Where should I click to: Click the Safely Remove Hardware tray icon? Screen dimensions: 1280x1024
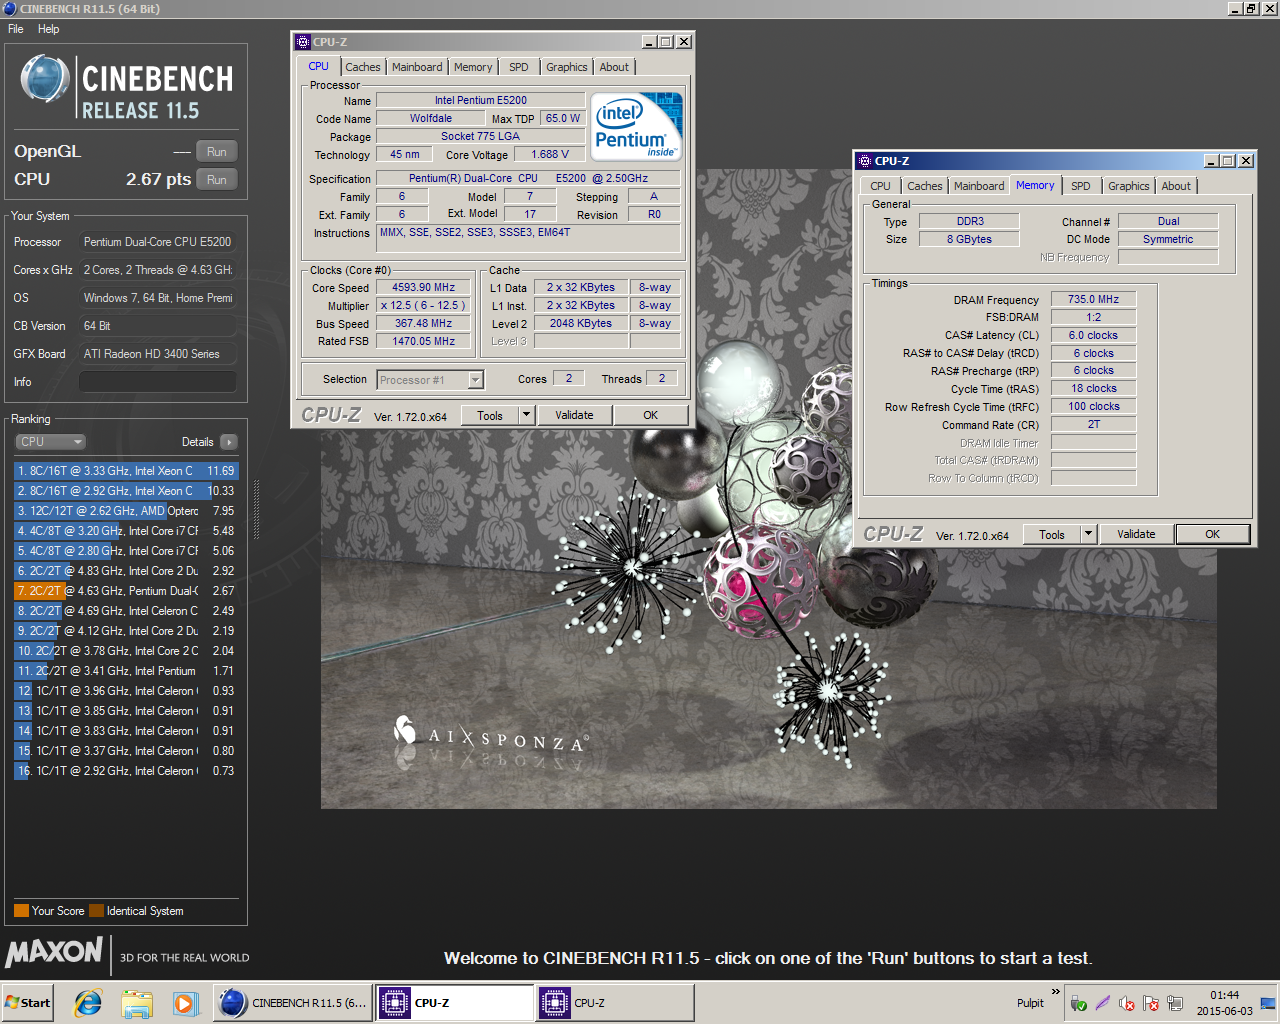(1078, 1003)
